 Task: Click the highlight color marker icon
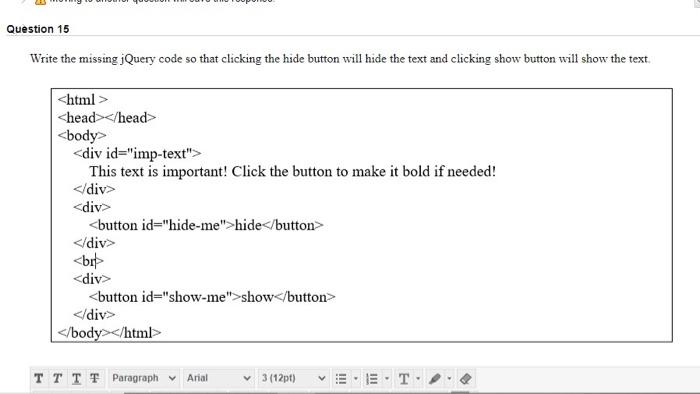click(x=435, y=379)
